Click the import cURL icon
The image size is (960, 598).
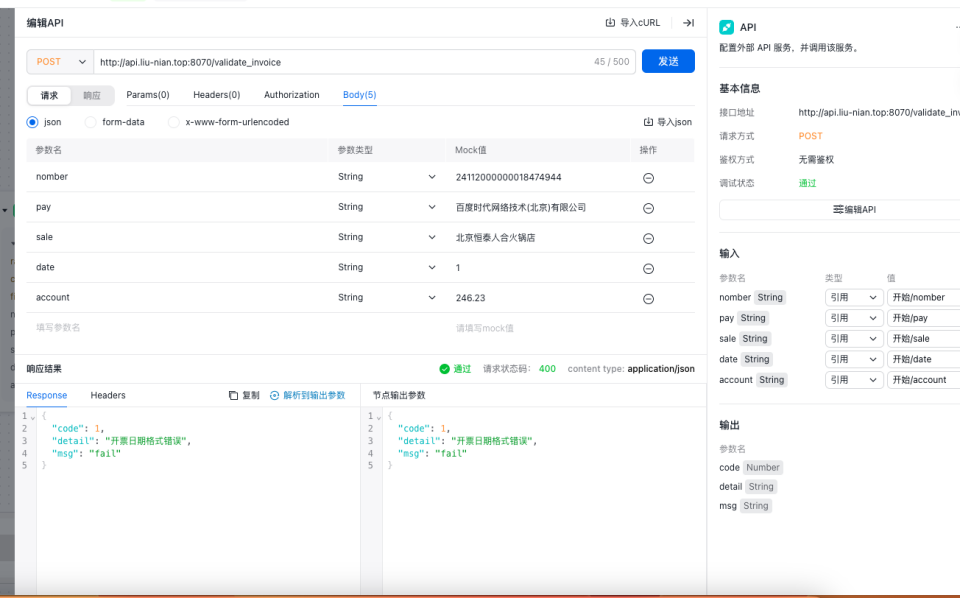point(610,23)
